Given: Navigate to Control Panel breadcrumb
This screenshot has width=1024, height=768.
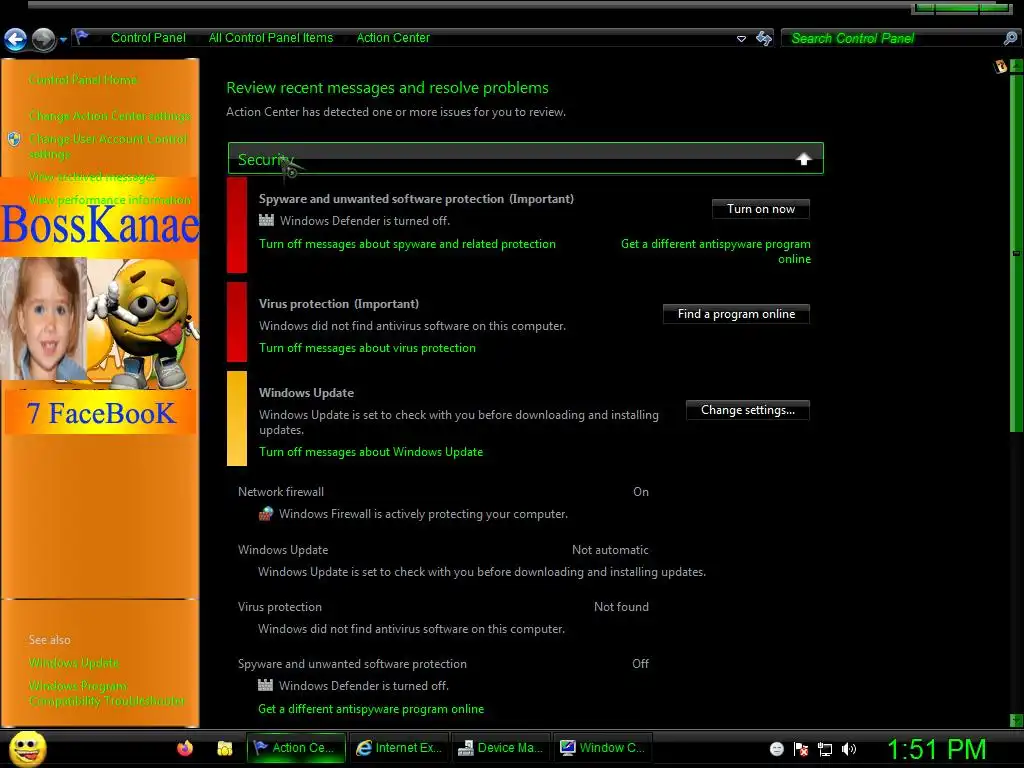Looking at the screenshot, I should tap(148, 38).
